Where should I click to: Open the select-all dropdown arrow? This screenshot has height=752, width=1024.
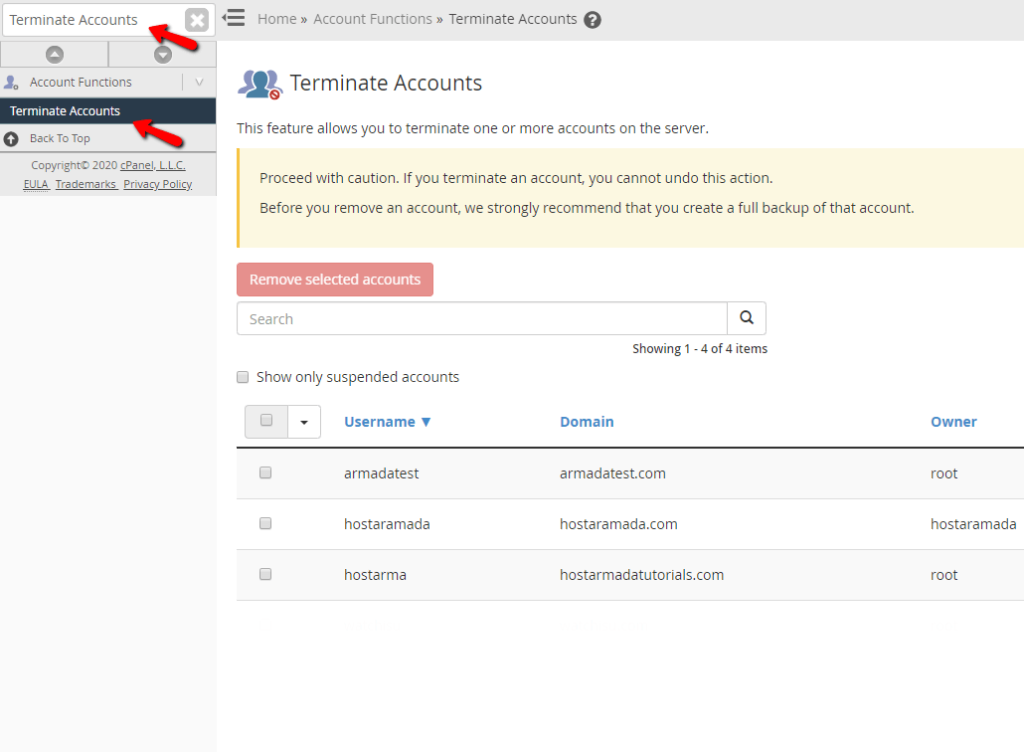tap(303, 421)
